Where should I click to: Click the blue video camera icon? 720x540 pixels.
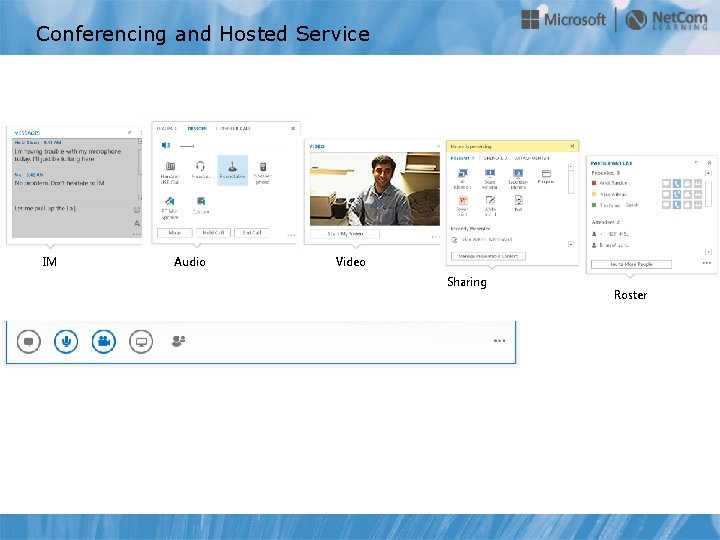104,342
